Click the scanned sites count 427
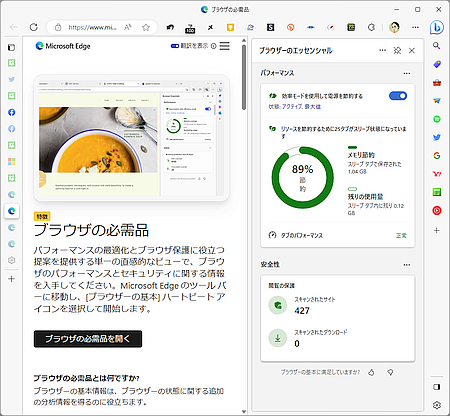Image resolution: width=450 pixels, height=416 pixels. click(x=302, y=311)
